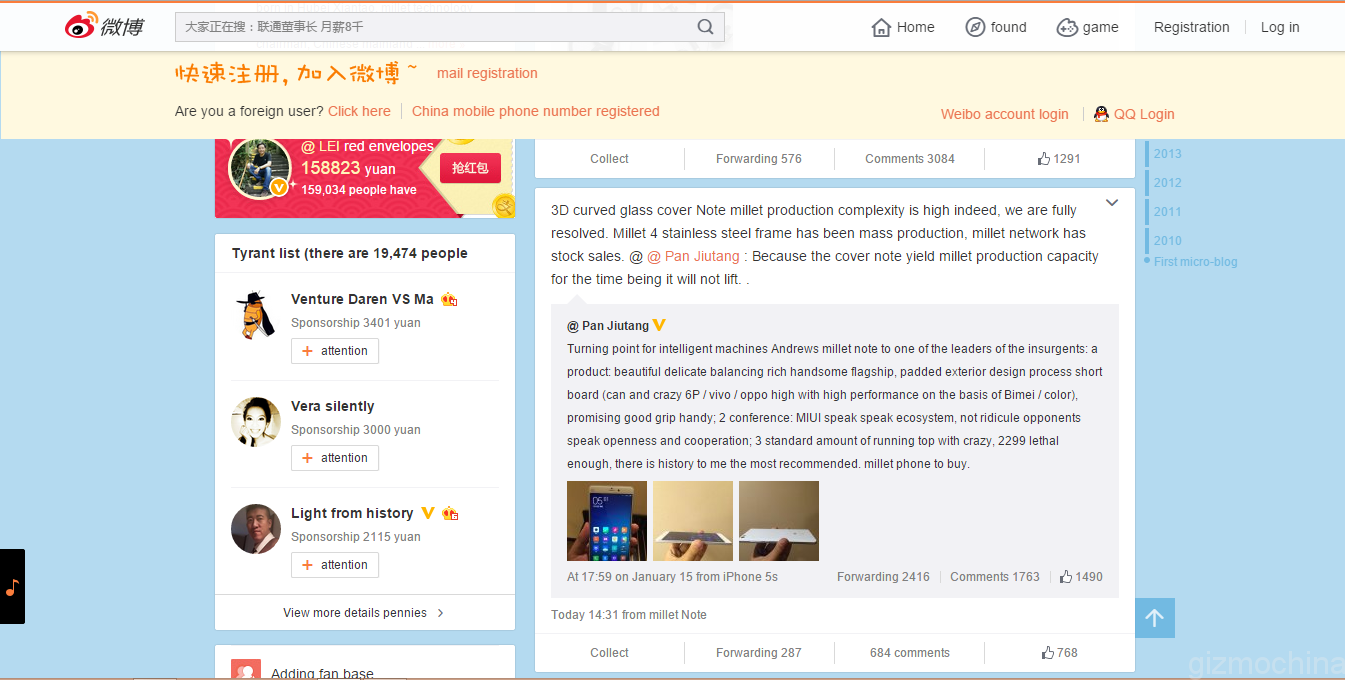The image size is (1345, 680).
Task: Follow Venture Daren VS Ma with attention button
Action: pos(335,351)
